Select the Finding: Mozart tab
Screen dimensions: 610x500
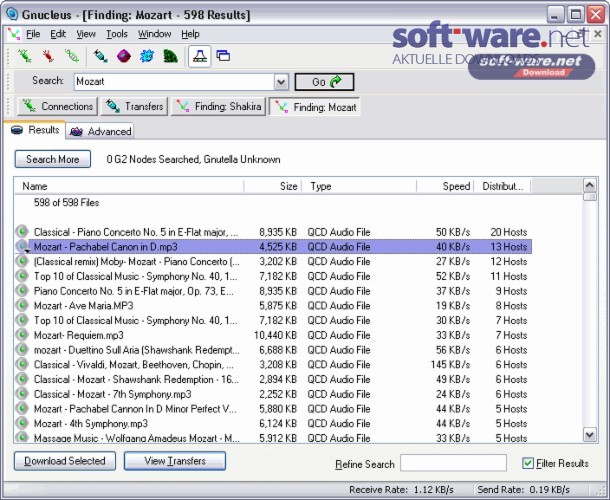[315, 107]
